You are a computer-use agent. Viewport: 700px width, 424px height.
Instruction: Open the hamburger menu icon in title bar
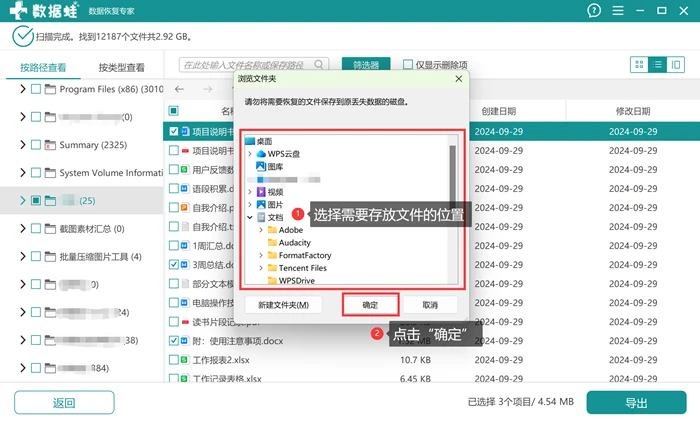(618, 10)
